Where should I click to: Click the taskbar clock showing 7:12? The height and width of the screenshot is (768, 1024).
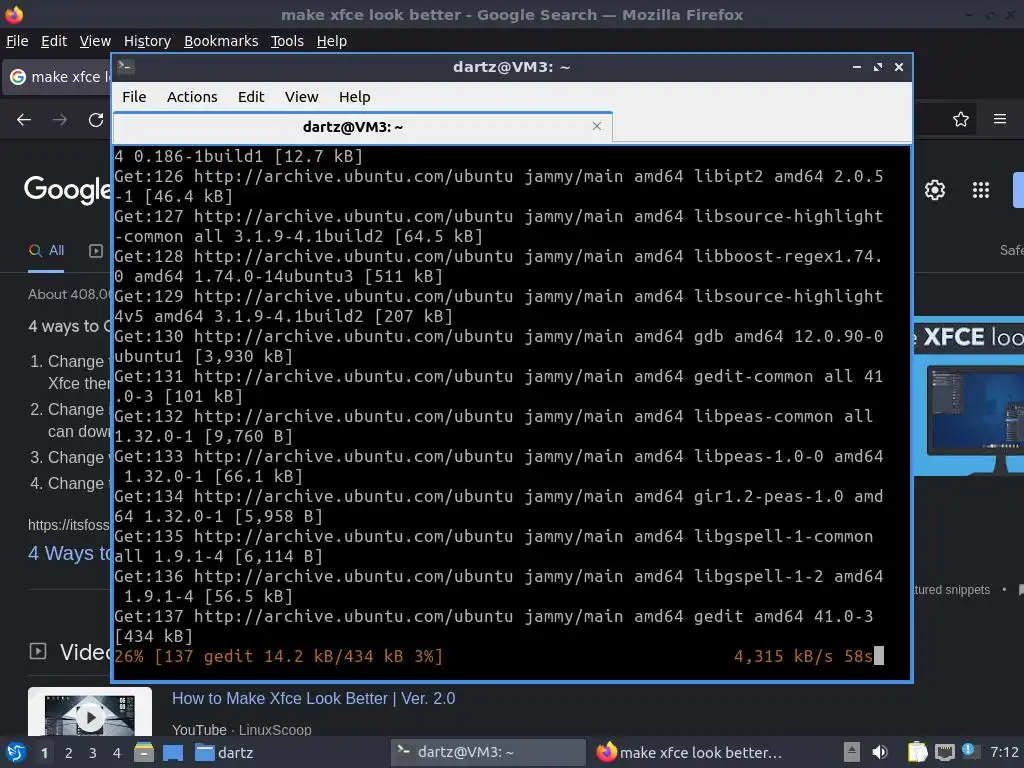(1004, 752)
